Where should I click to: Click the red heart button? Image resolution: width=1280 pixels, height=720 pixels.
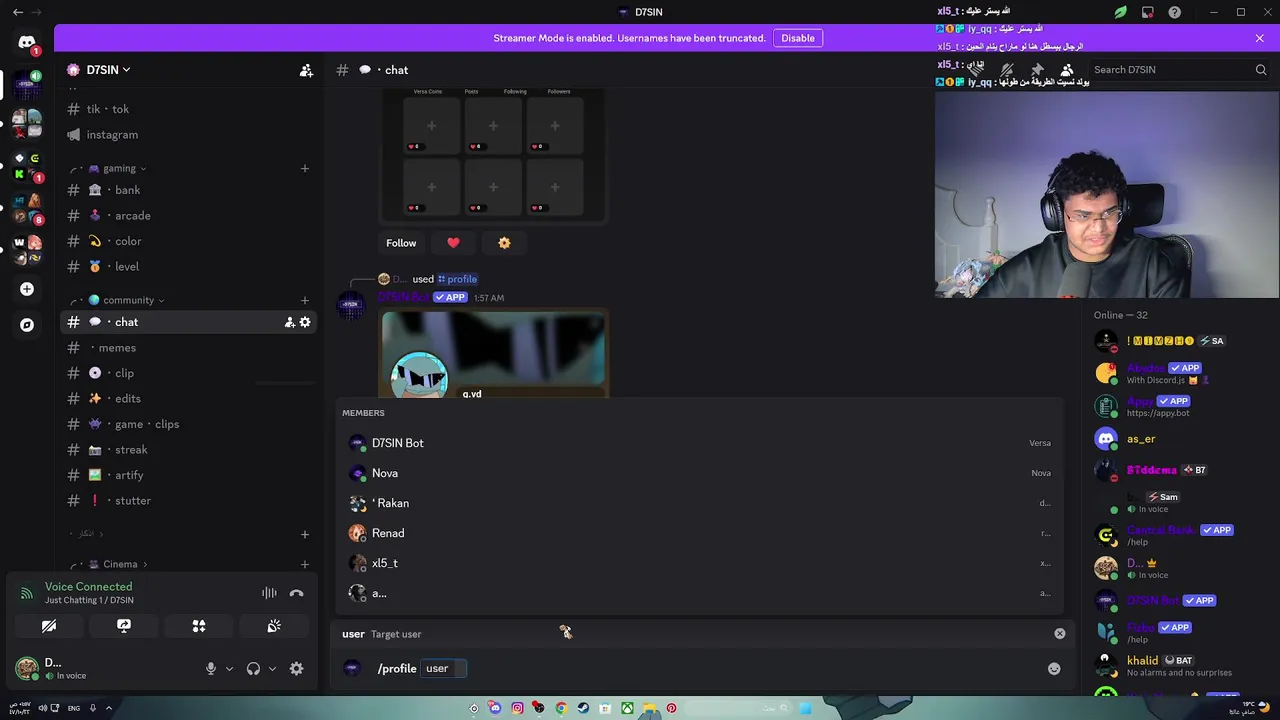(x=453, y=243)
